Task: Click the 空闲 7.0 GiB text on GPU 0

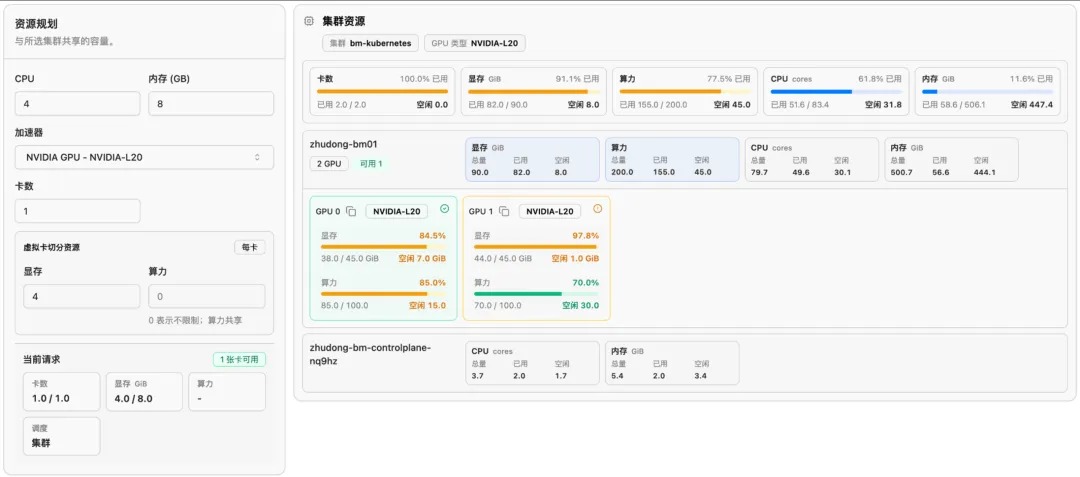Action: (x=422, y=259)
